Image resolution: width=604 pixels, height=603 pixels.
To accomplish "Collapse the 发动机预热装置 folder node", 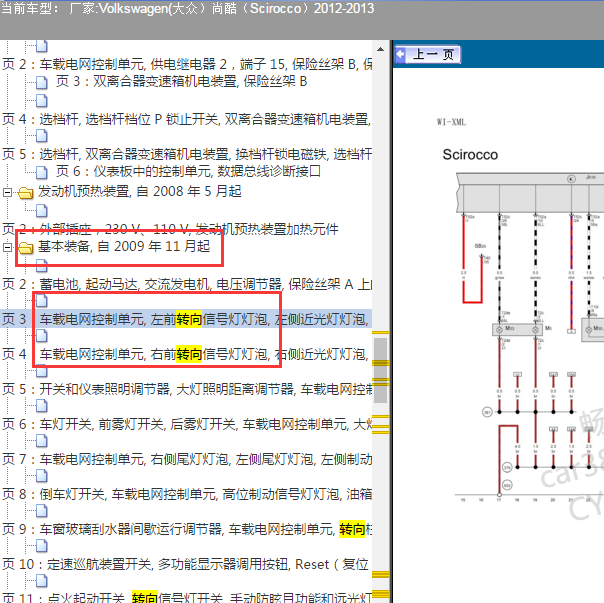I will 7,192.
